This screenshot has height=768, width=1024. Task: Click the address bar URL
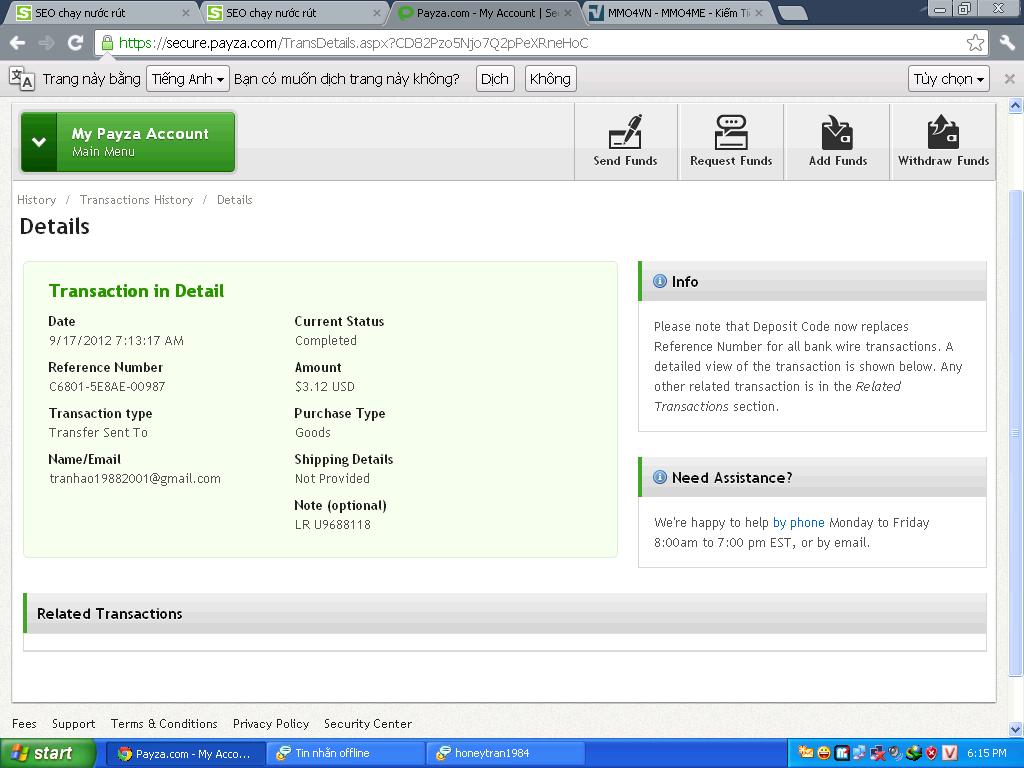tap(353, 43)
